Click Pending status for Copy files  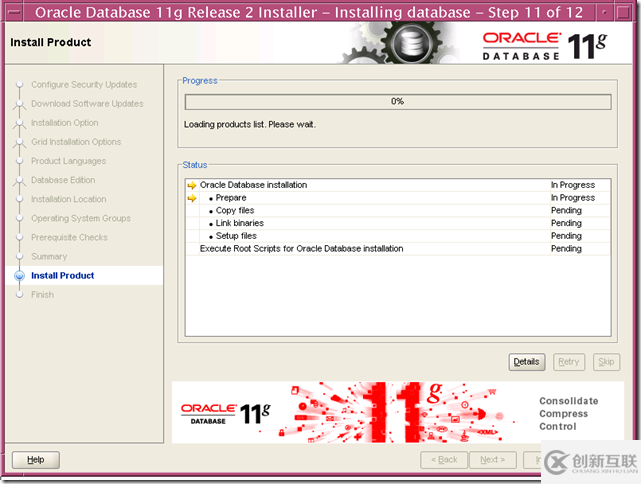click(x=566, y=211)
